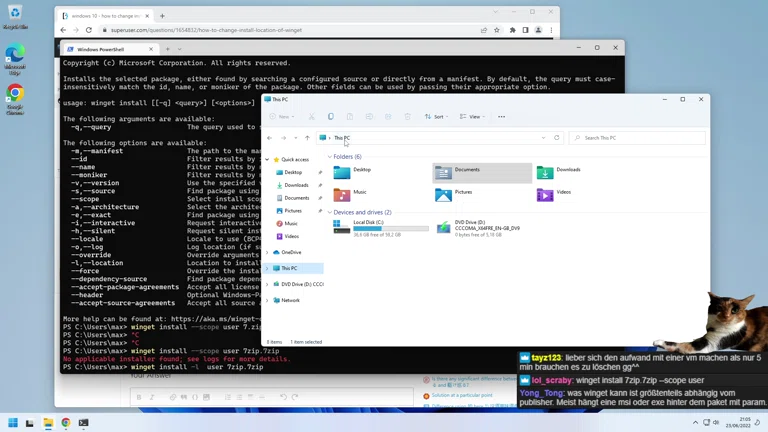Open Windows Start menu

click(13, 423)
